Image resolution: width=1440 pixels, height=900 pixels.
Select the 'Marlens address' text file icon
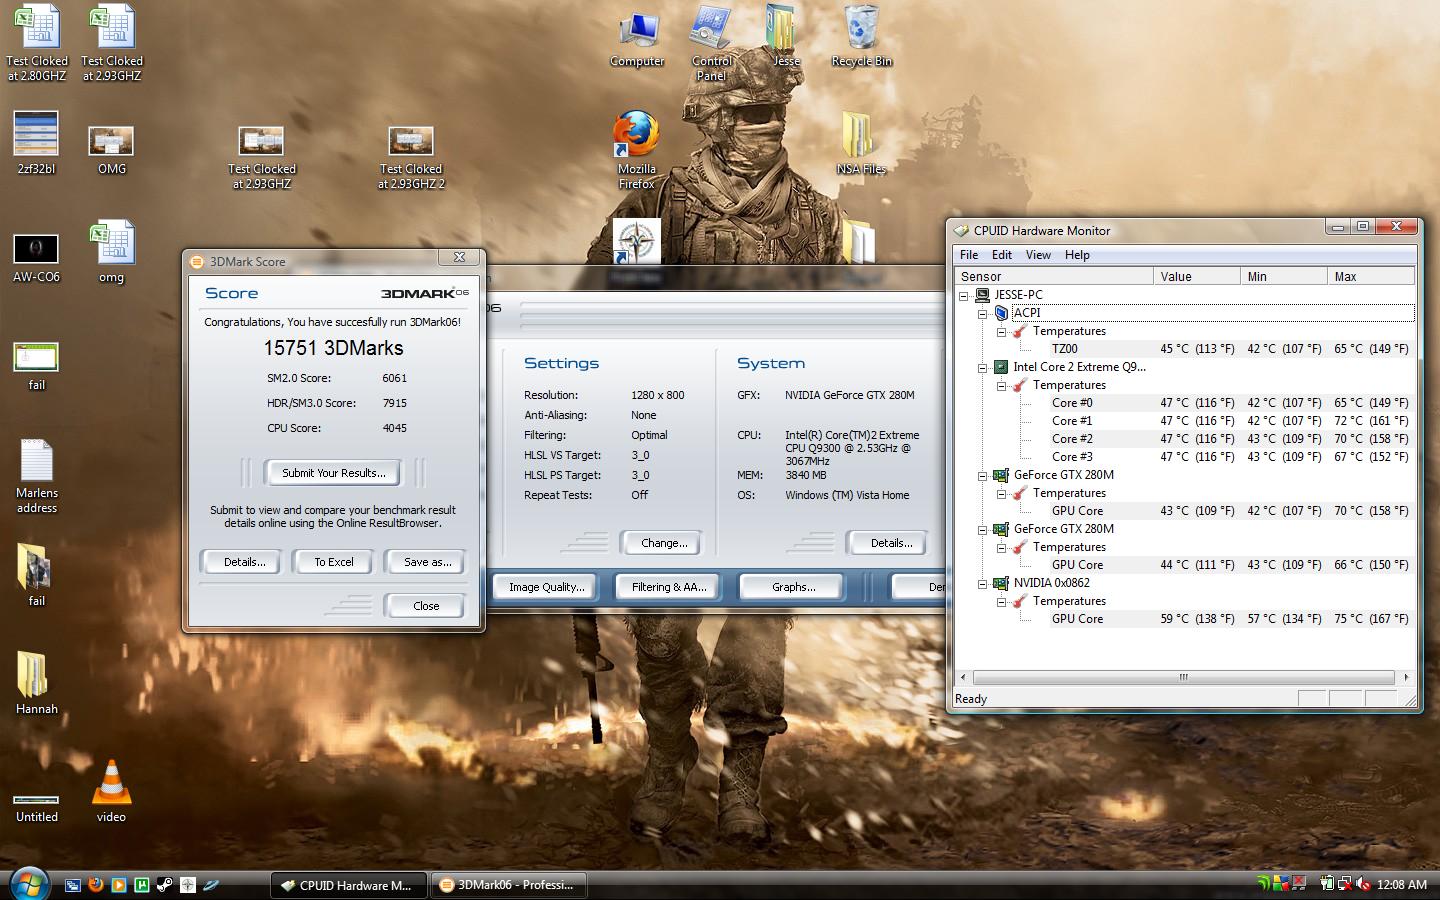[x=37, y=476]
